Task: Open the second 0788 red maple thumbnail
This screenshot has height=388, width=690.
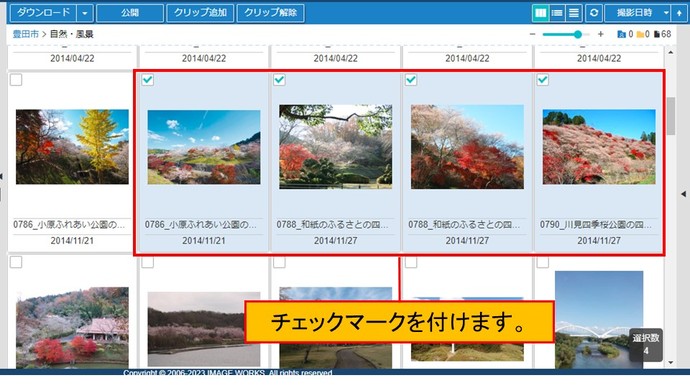Action: pos(467,147)
